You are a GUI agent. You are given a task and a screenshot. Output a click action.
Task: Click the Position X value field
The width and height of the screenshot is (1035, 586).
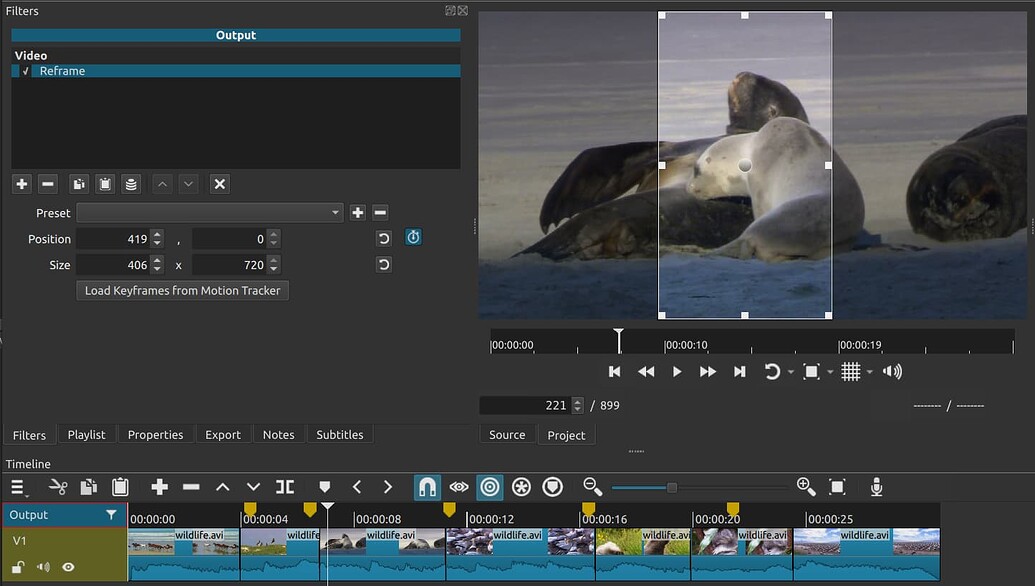click(x=114, y=239)
